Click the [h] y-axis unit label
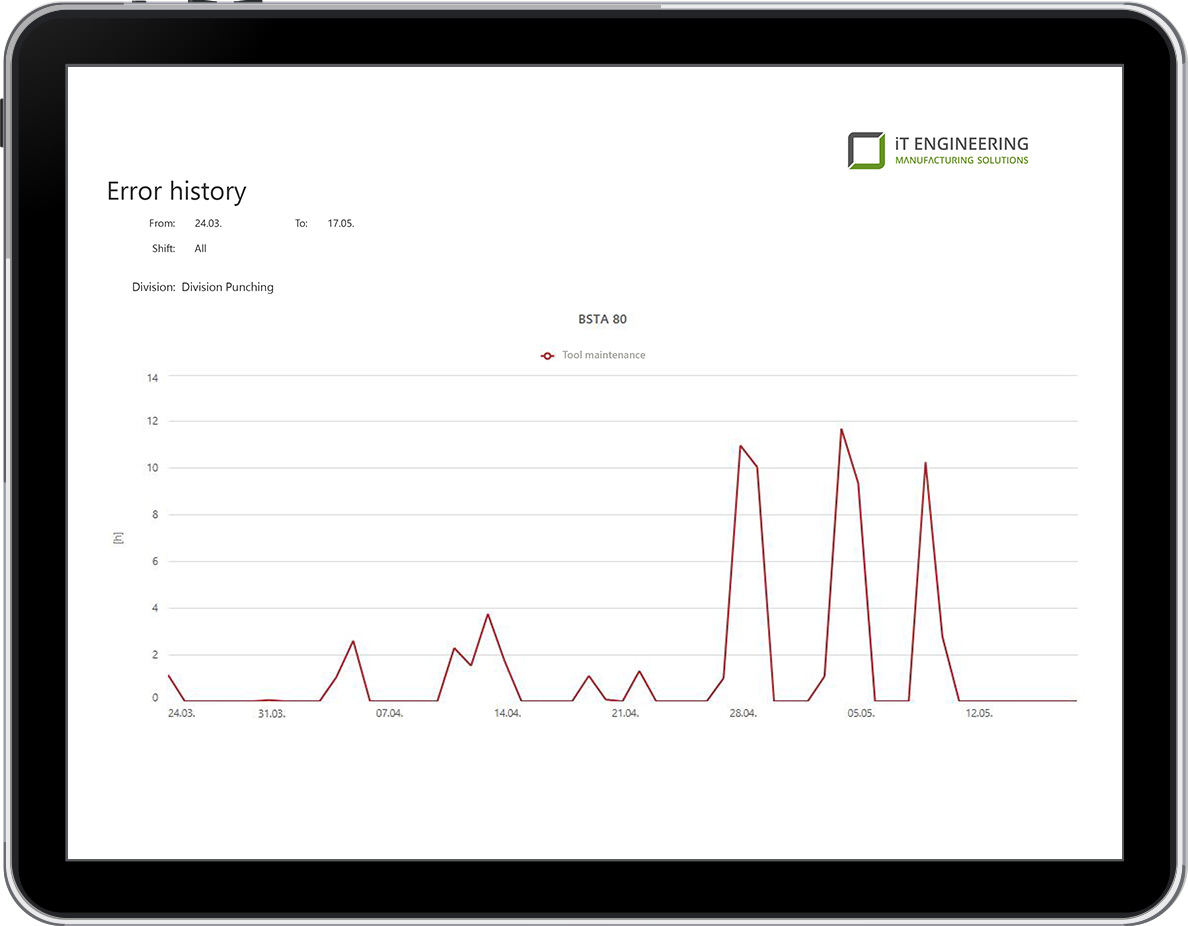This screenshot has width=1188, height=926. (118, 538)
